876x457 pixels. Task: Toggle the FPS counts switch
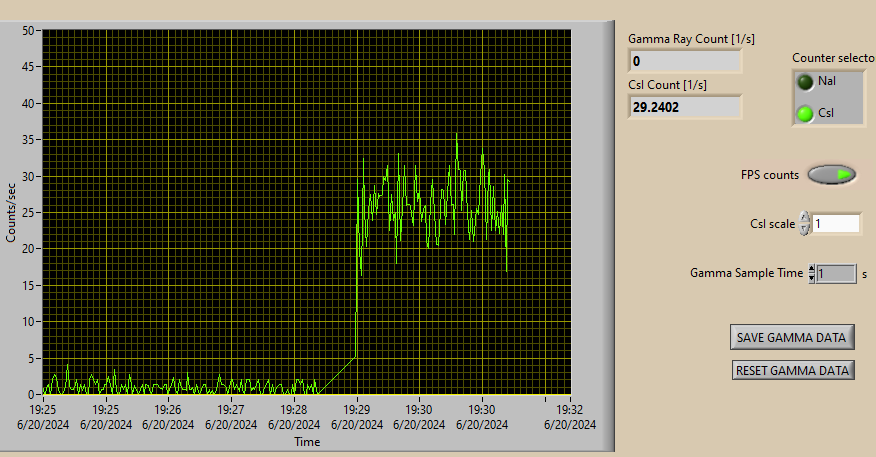[832, 175]
